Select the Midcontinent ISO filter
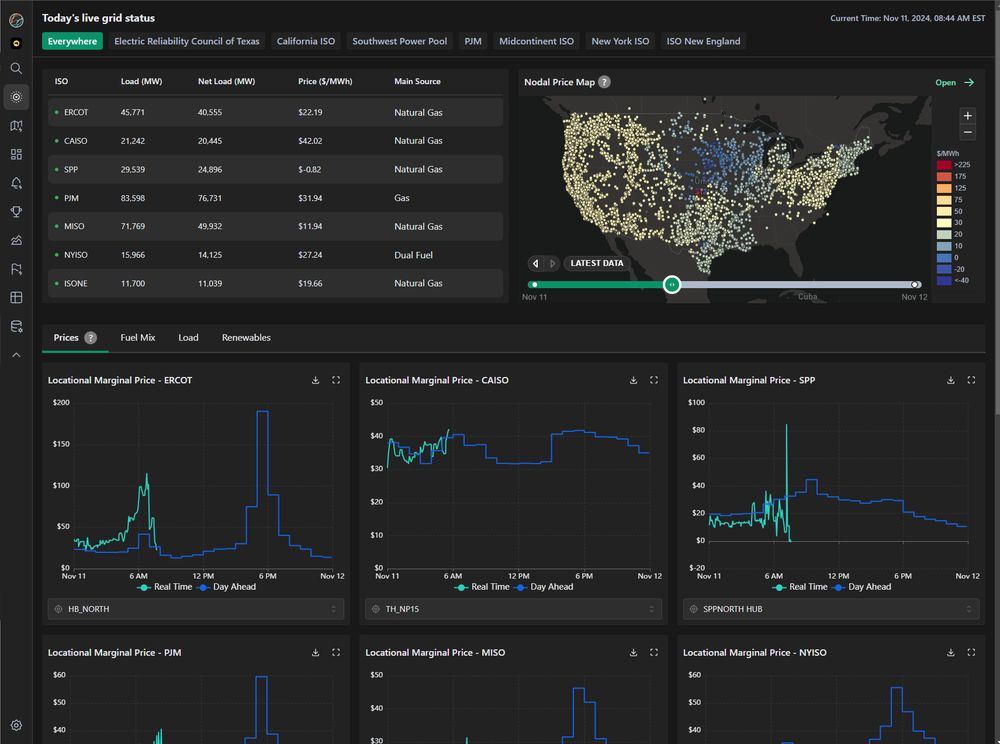1000x744 pixels. click(536, 41)
